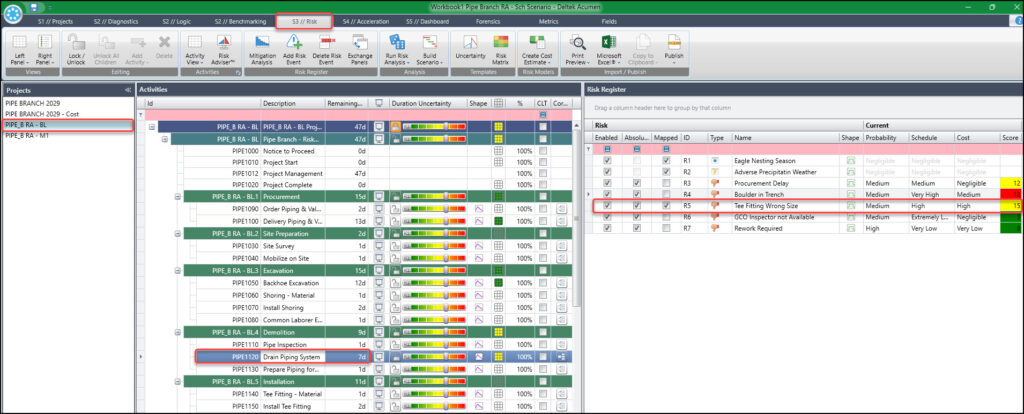Open the Activity View tool
This screenshot has height=414, width=1024.
195,48
